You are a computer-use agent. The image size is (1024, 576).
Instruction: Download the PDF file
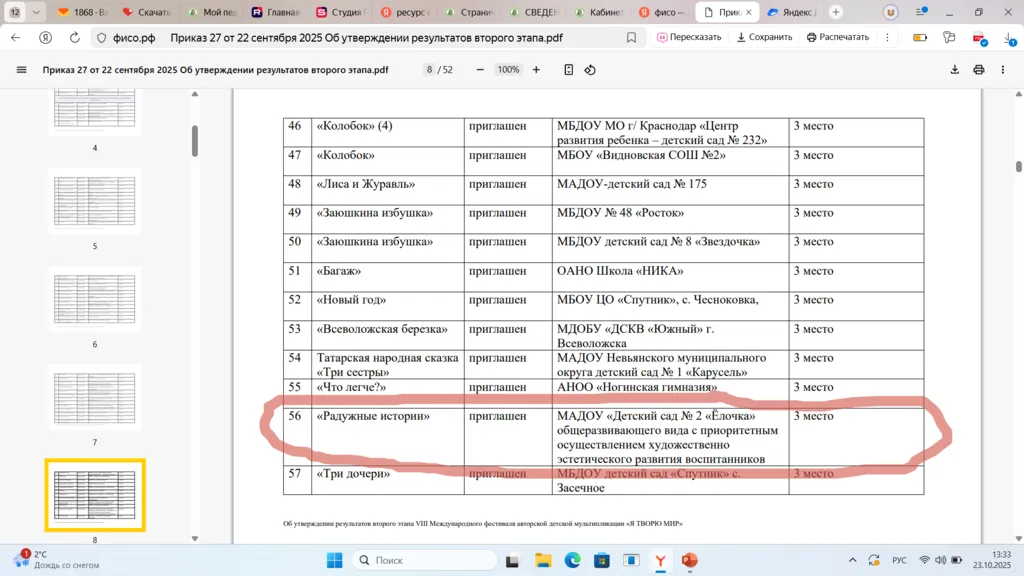point(955,70)
